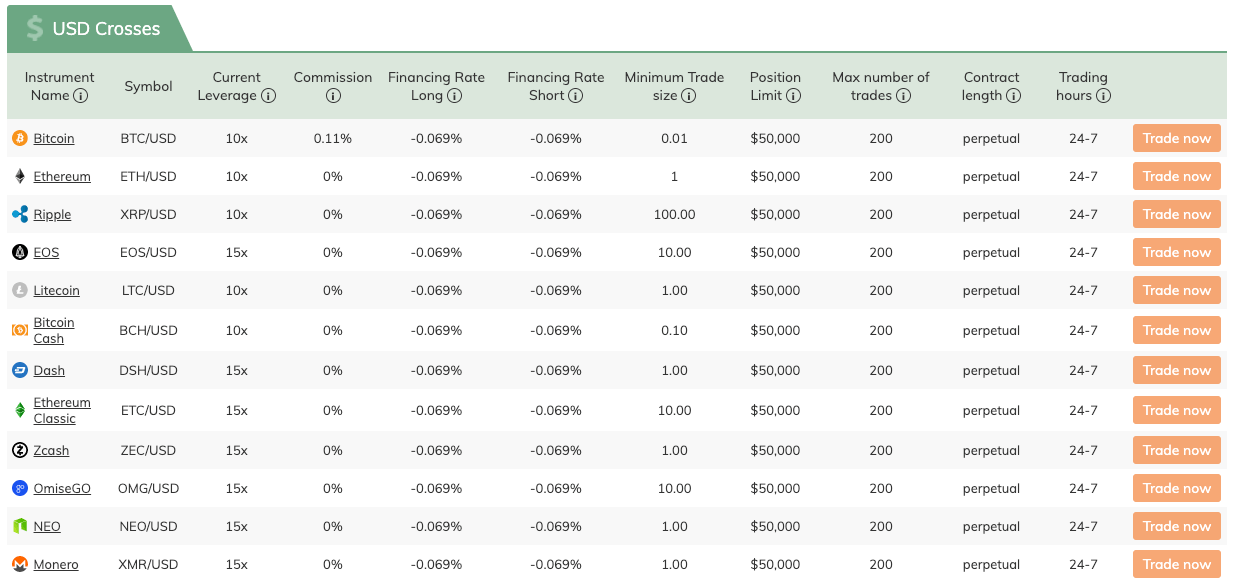Image resolution: width=1235 pixels, height=584 pixels.
Task: Click the 0.10 minimum trade size
Action: [x=675, y=330]
